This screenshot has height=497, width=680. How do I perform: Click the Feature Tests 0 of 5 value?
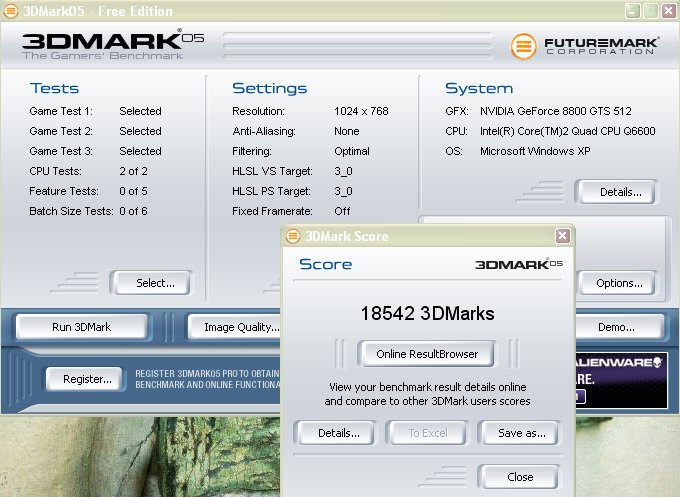pyautogui.click(x=133, y=191)
